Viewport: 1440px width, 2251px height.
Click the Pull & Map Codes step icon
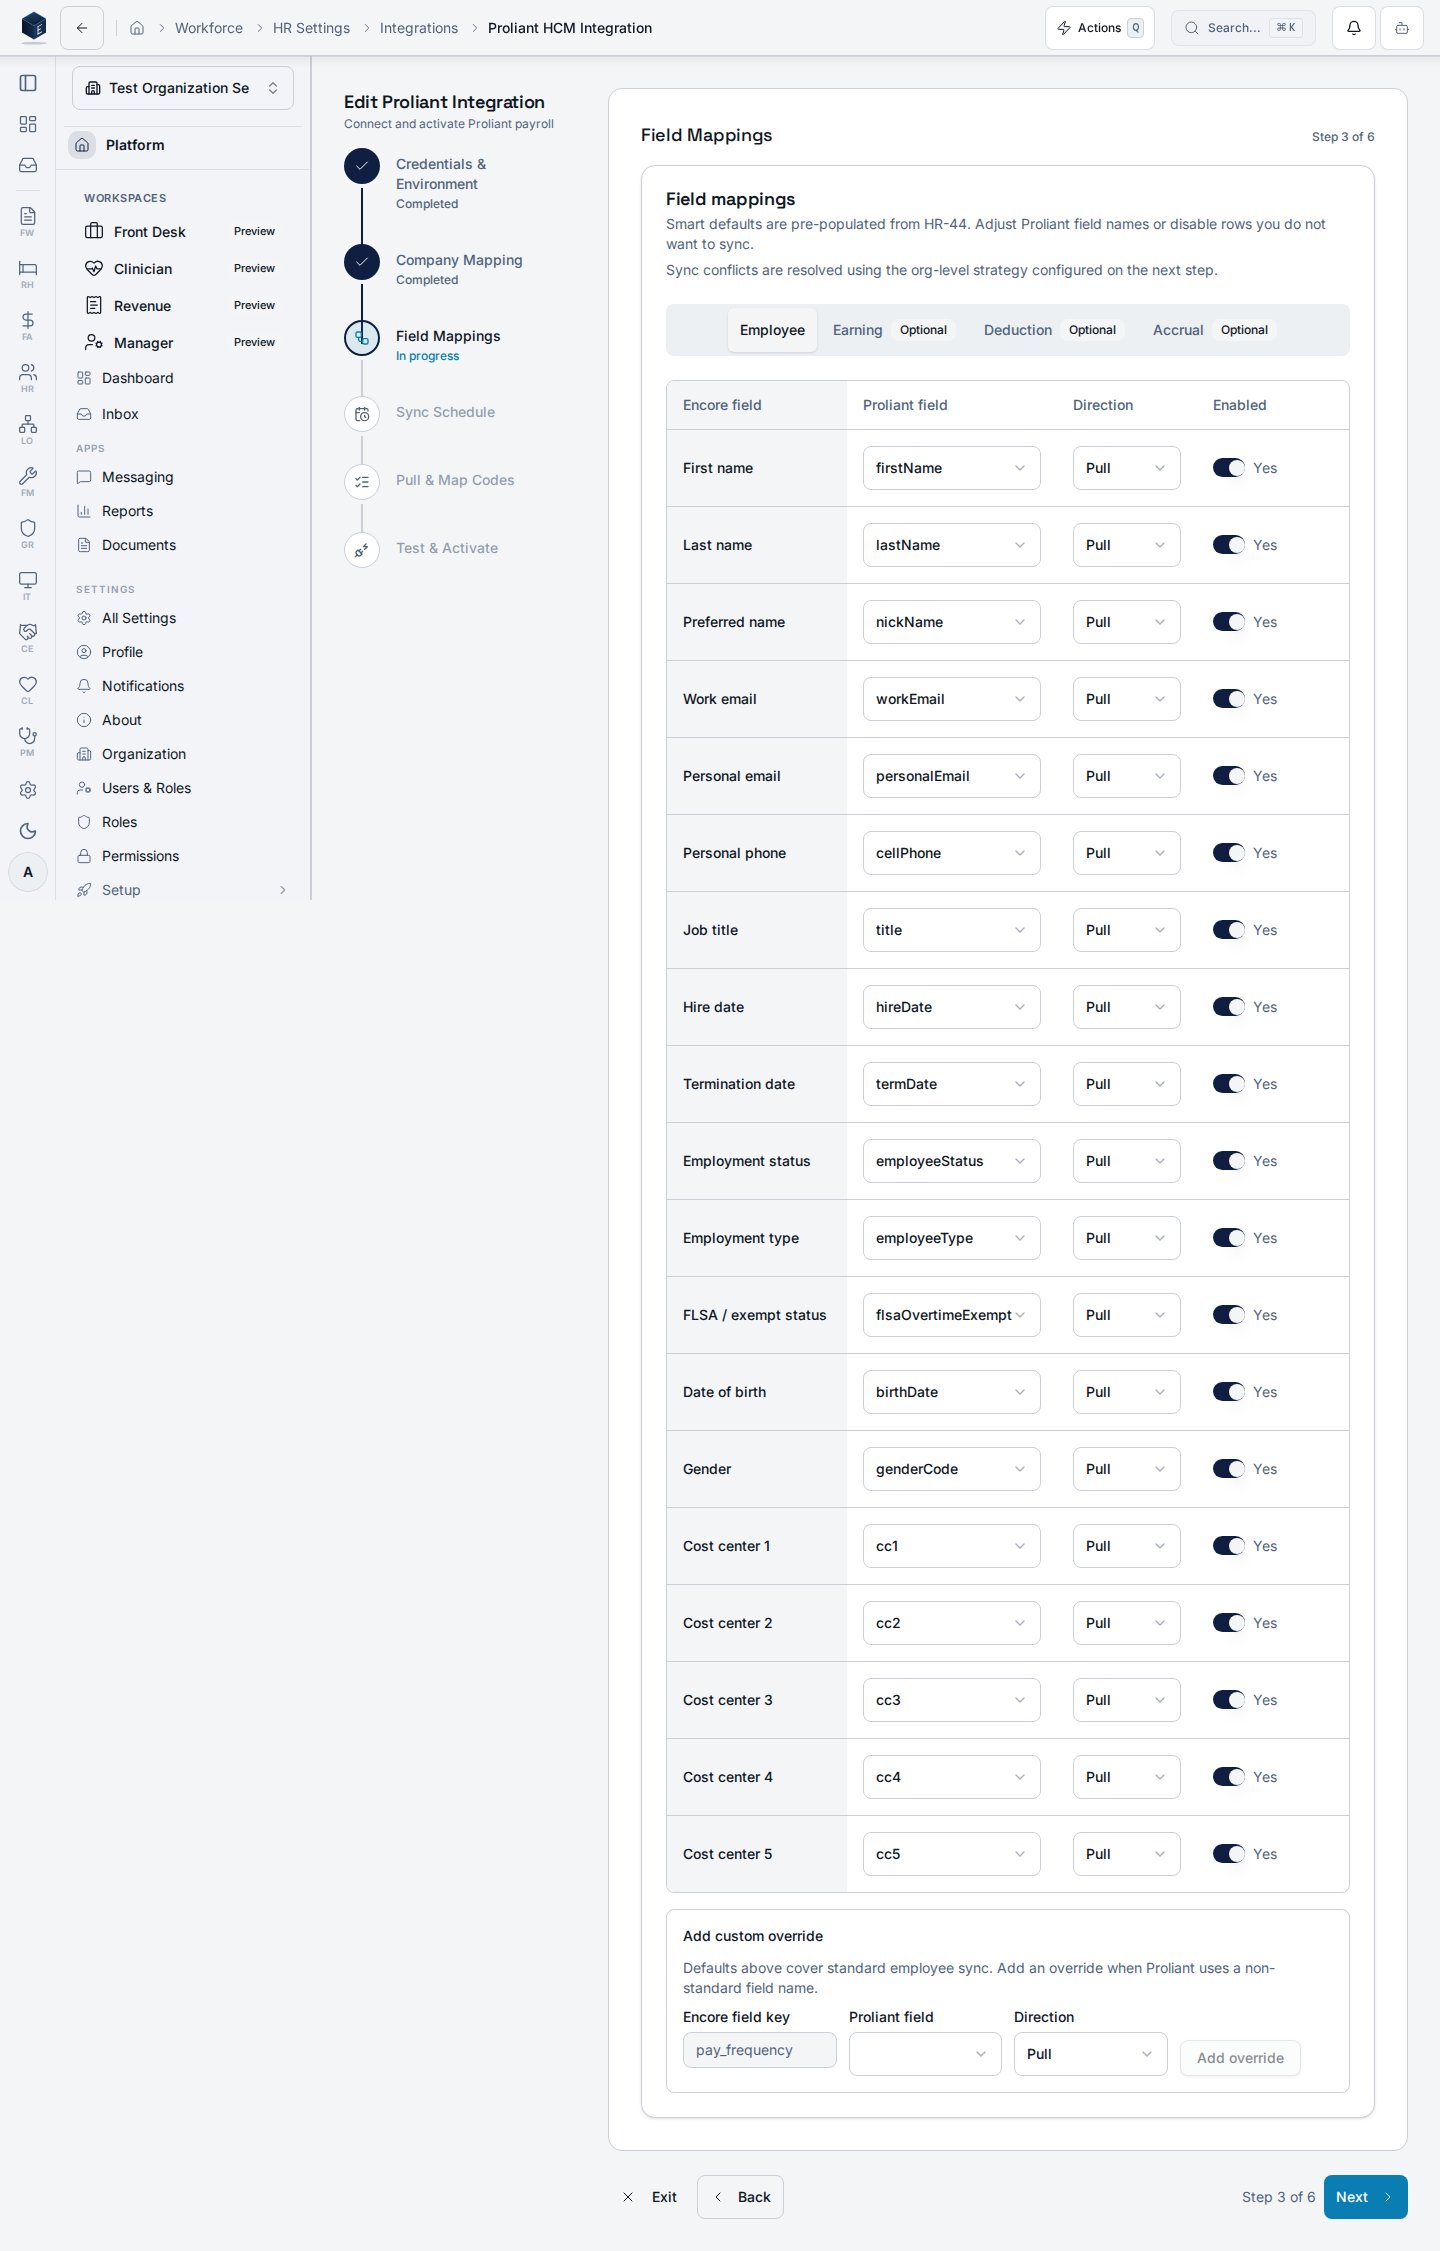point(362,482)
